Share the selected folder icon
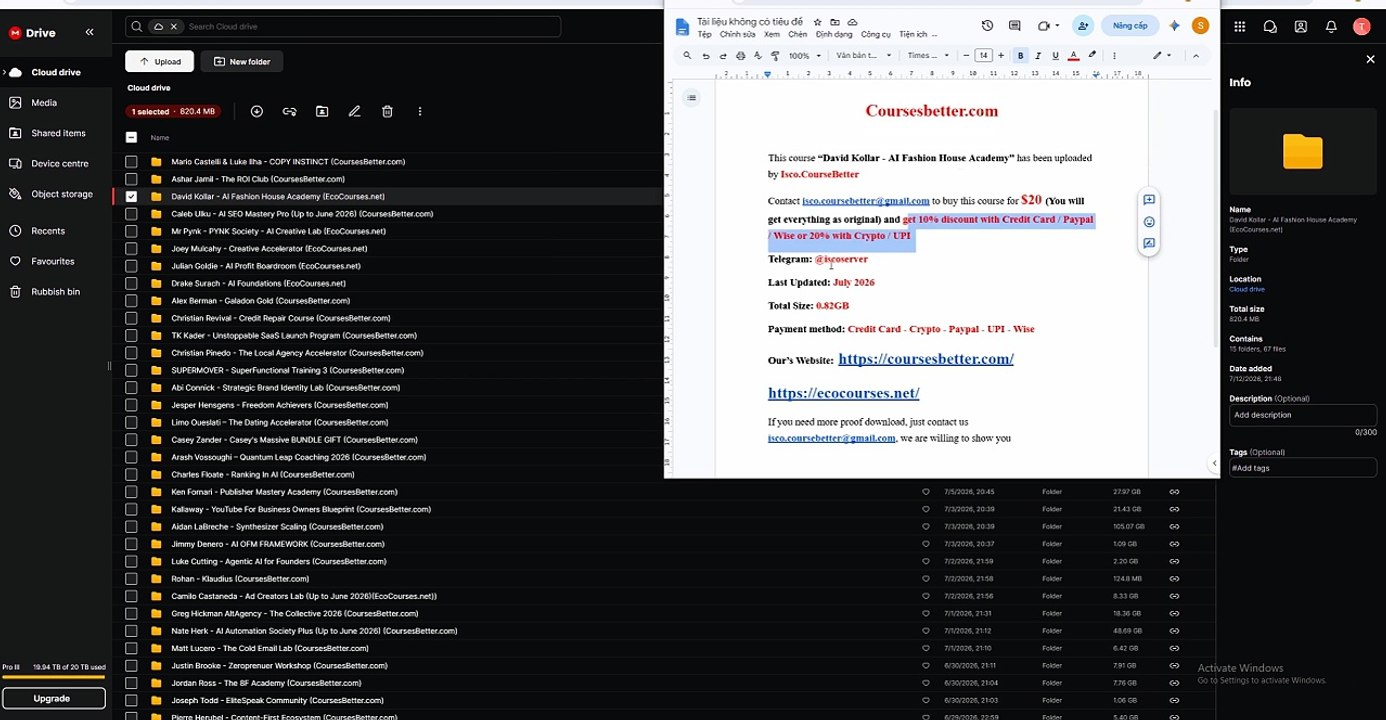 pos(322,111)
